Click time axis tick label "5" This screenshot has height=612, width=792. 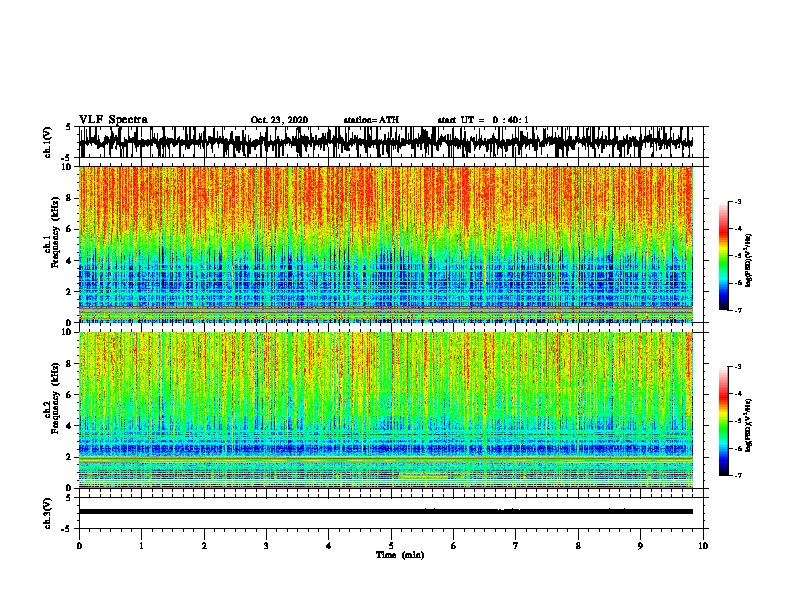[x=391, y=546]
